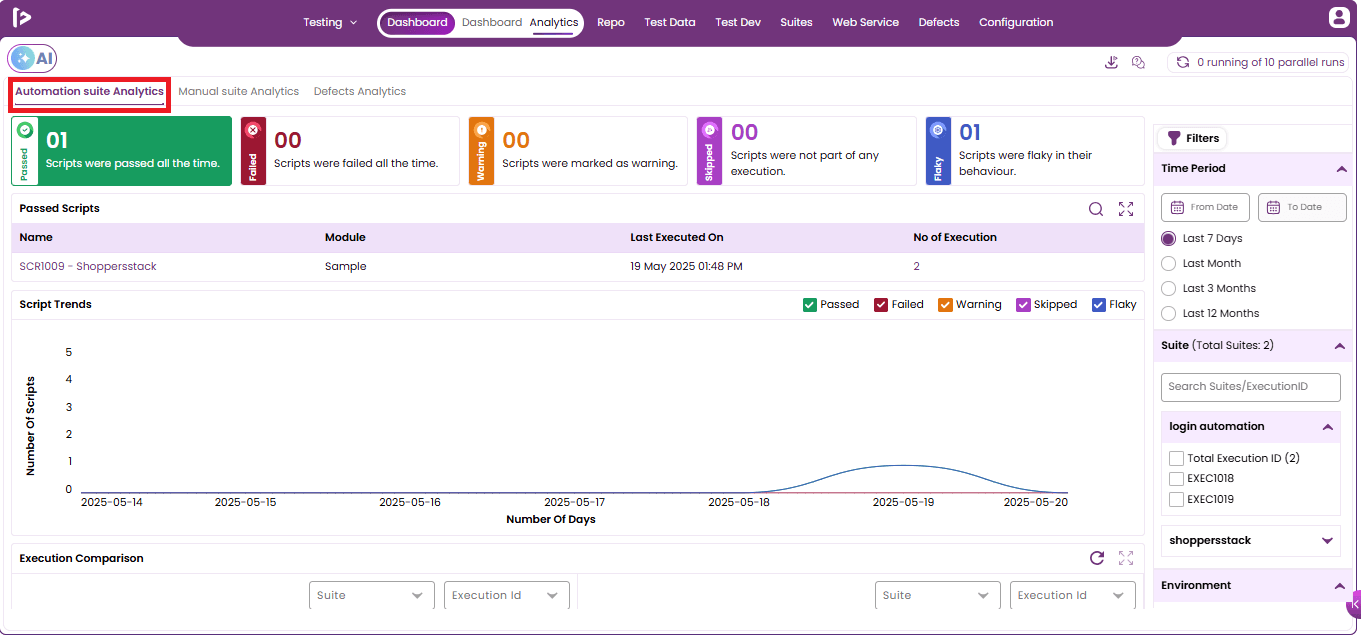Collapse the side panel handle
Image resolution: width=1361 pixels, height=636 pixels.
[1355, 604]
